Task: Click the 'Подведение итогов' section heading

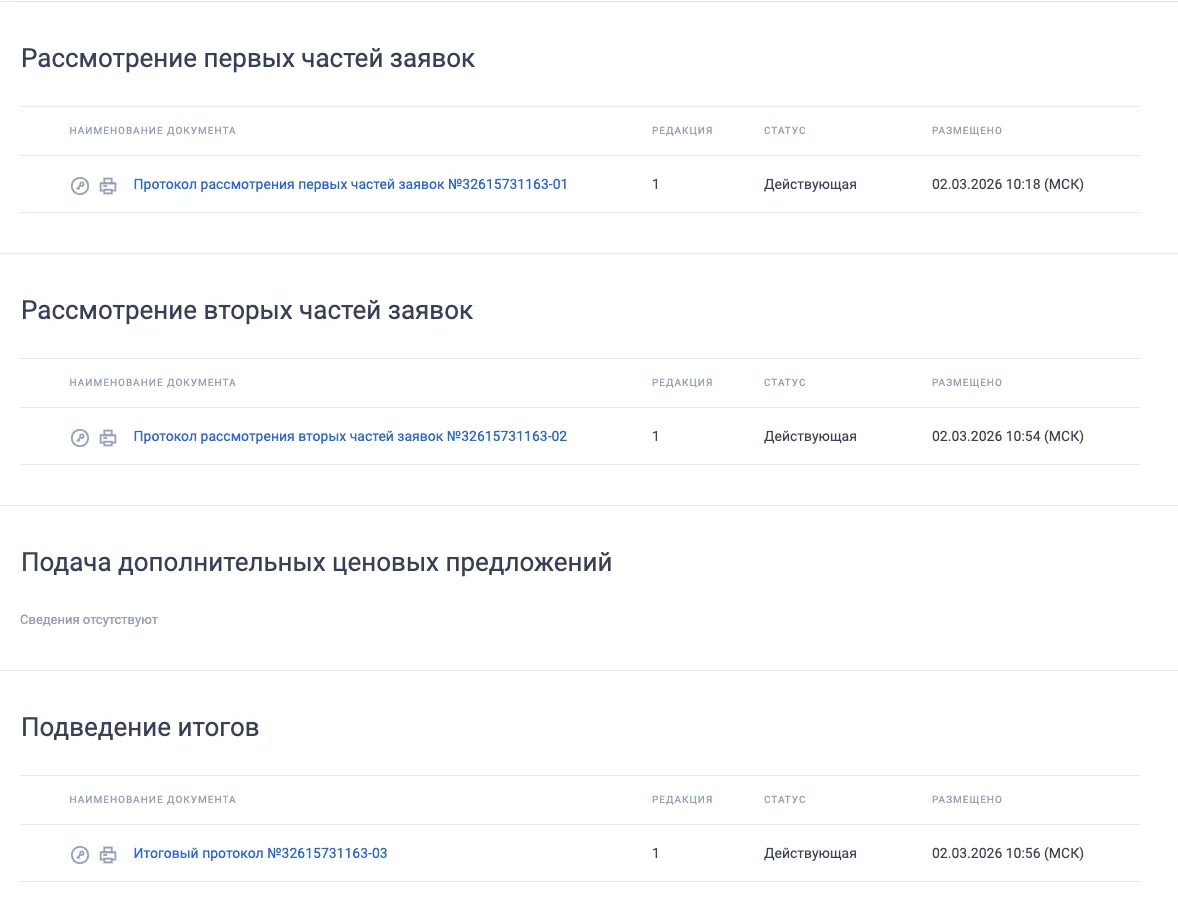Action: click(140, 727)
